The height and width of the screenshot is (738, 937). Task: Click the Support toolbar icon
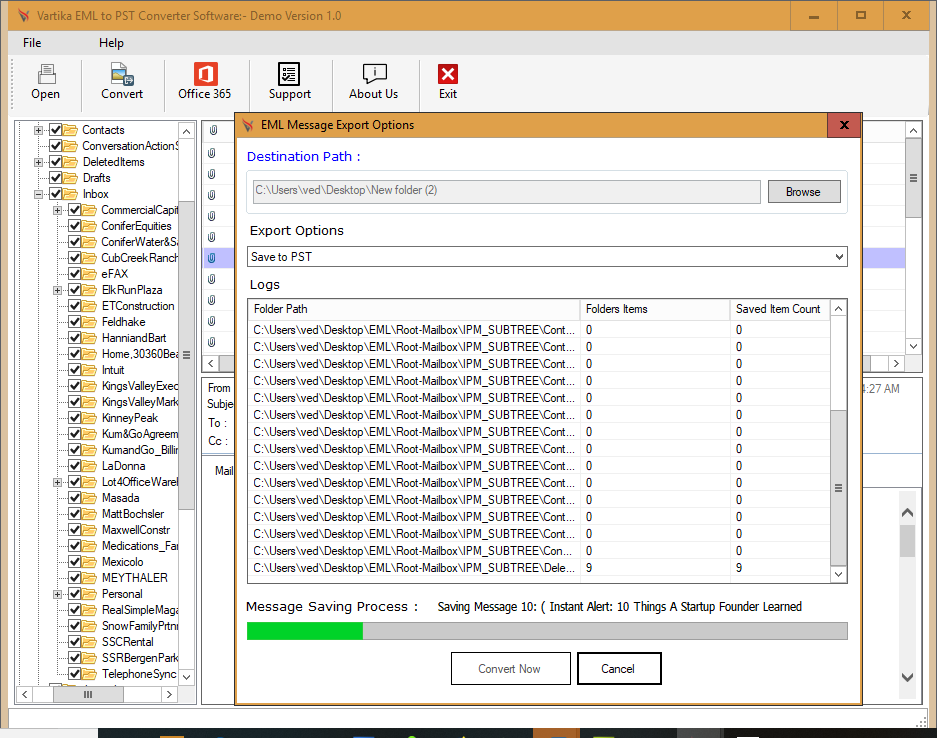289,74
